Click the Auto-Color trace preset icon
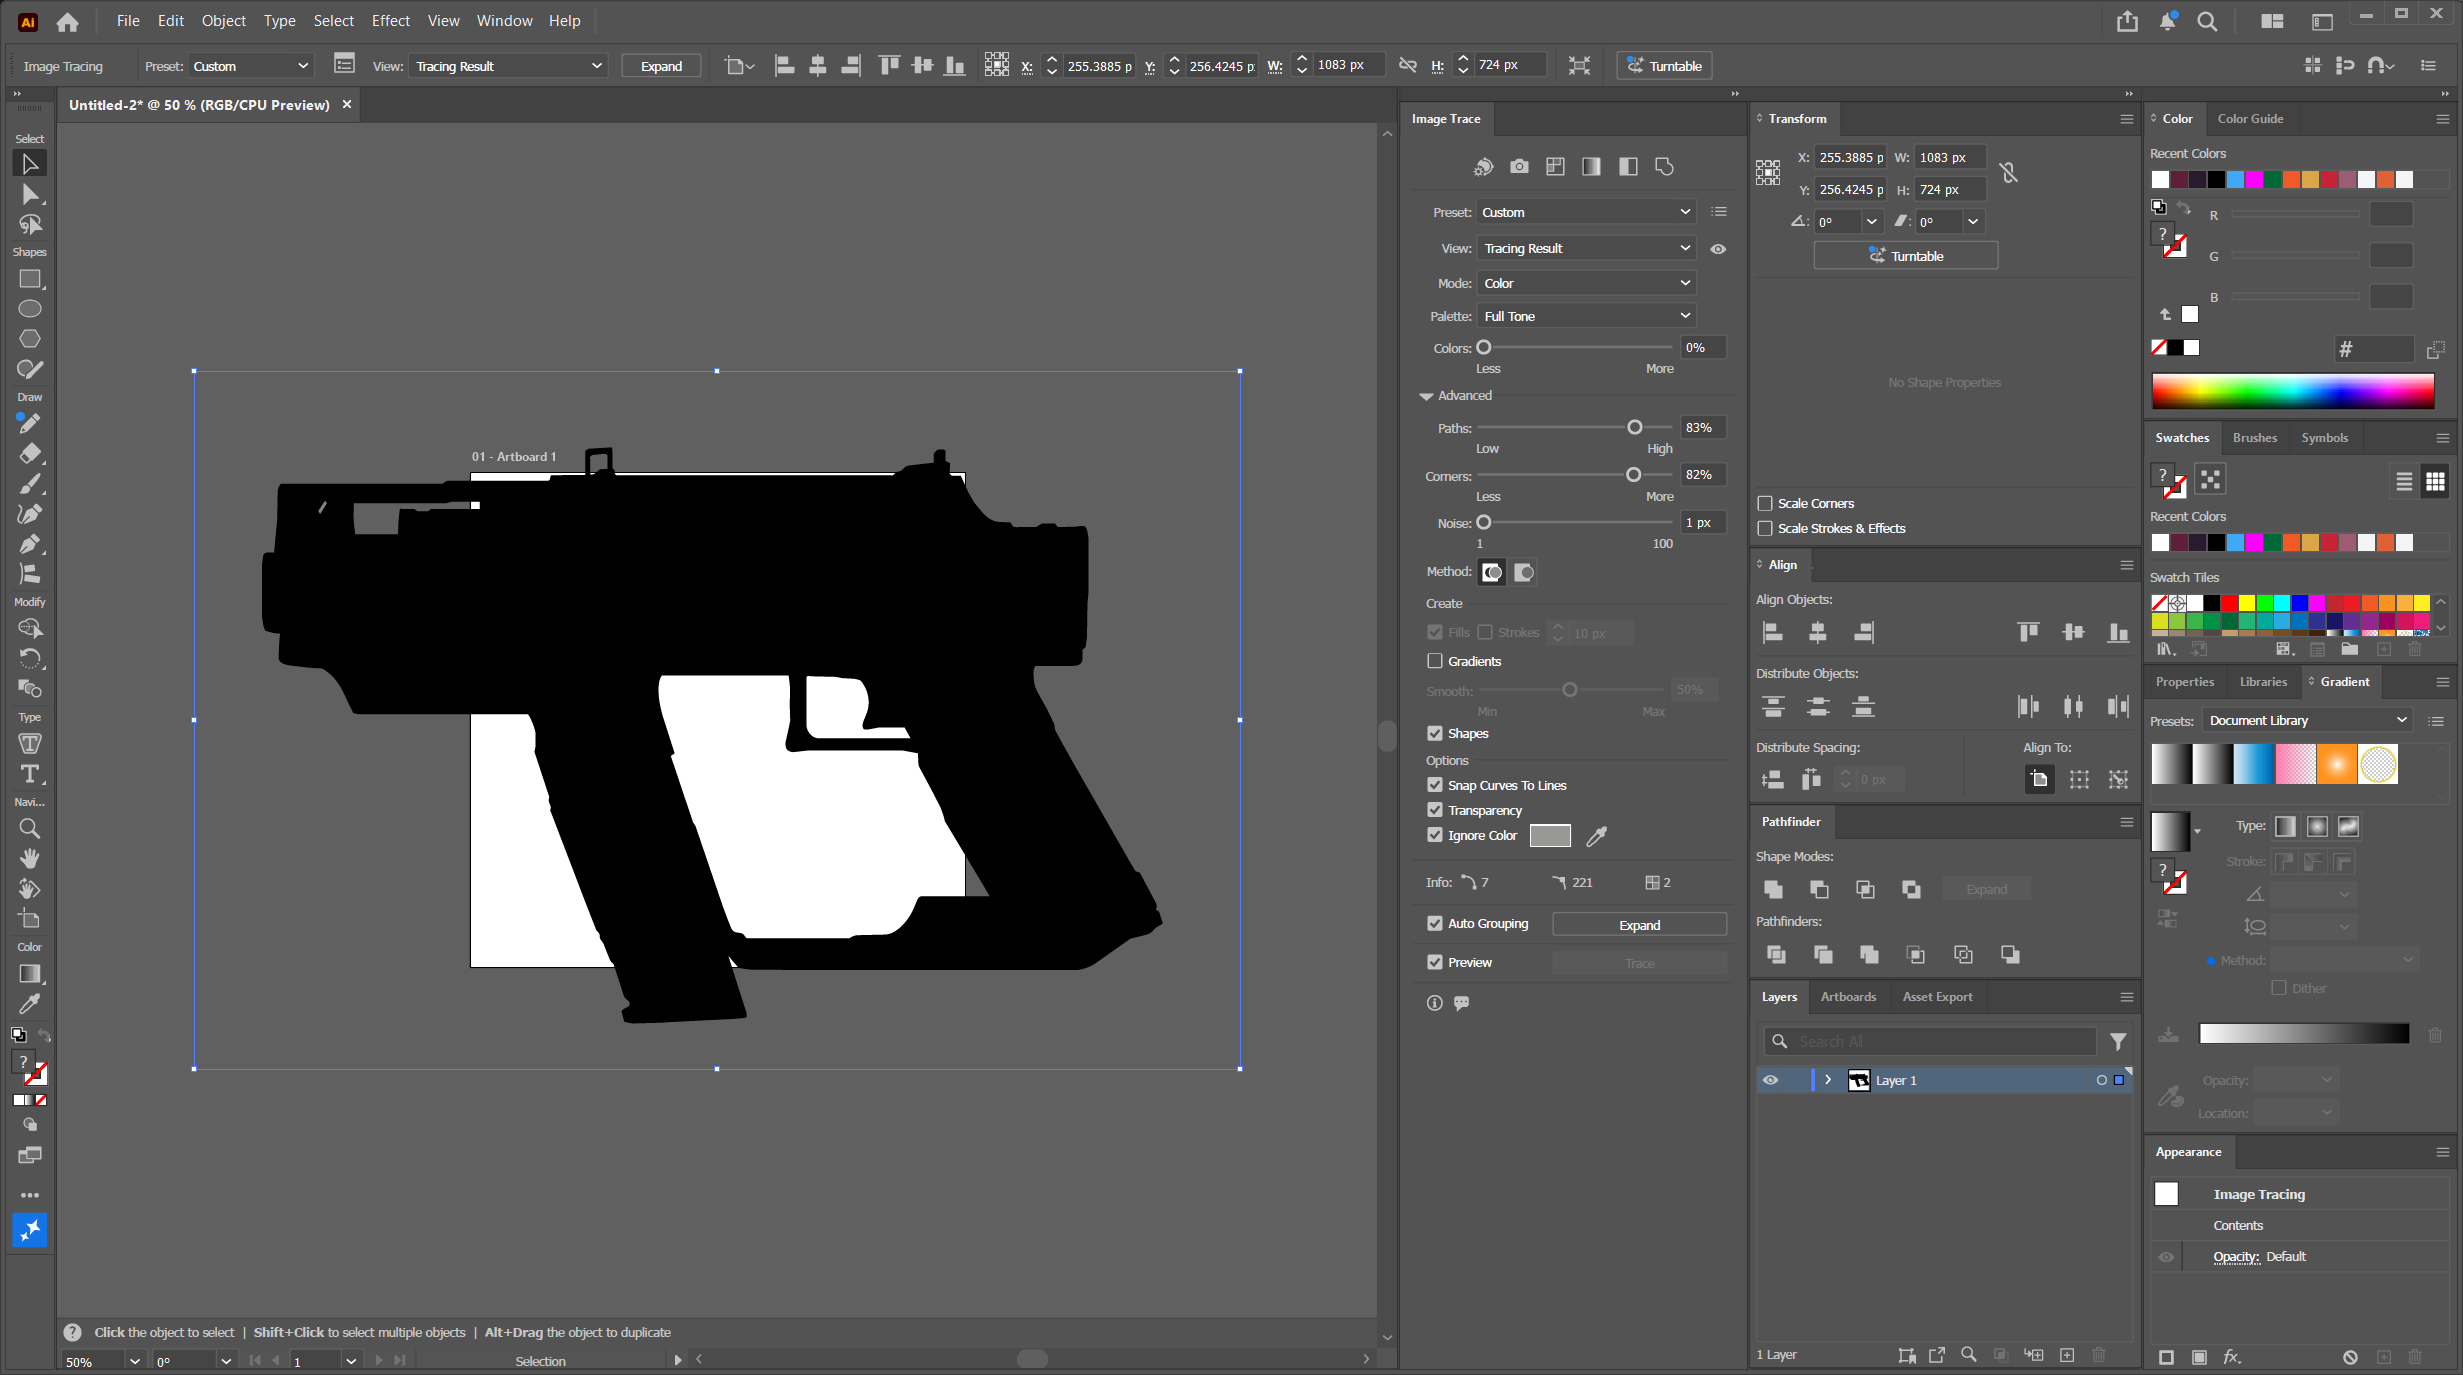This screenshot has height=1375, width=2463. pos(1483,167)
